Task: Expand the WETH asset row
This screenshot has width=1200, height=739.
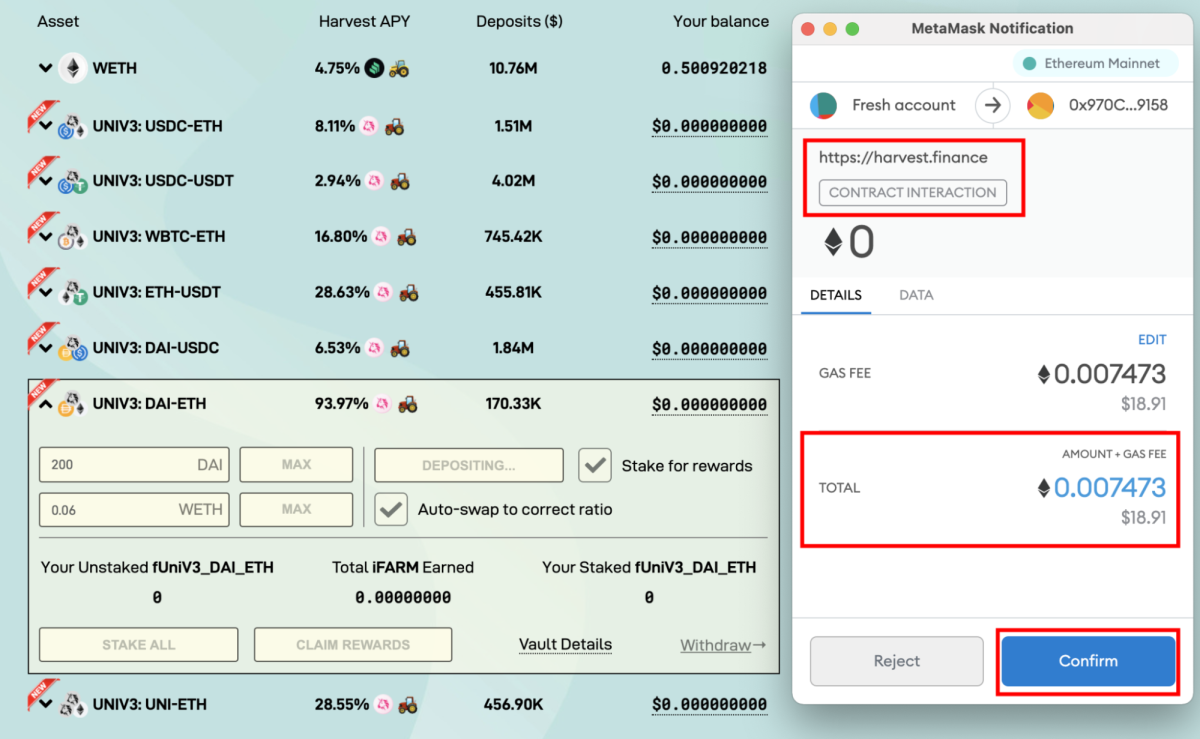Action: (x=45, y=69)
